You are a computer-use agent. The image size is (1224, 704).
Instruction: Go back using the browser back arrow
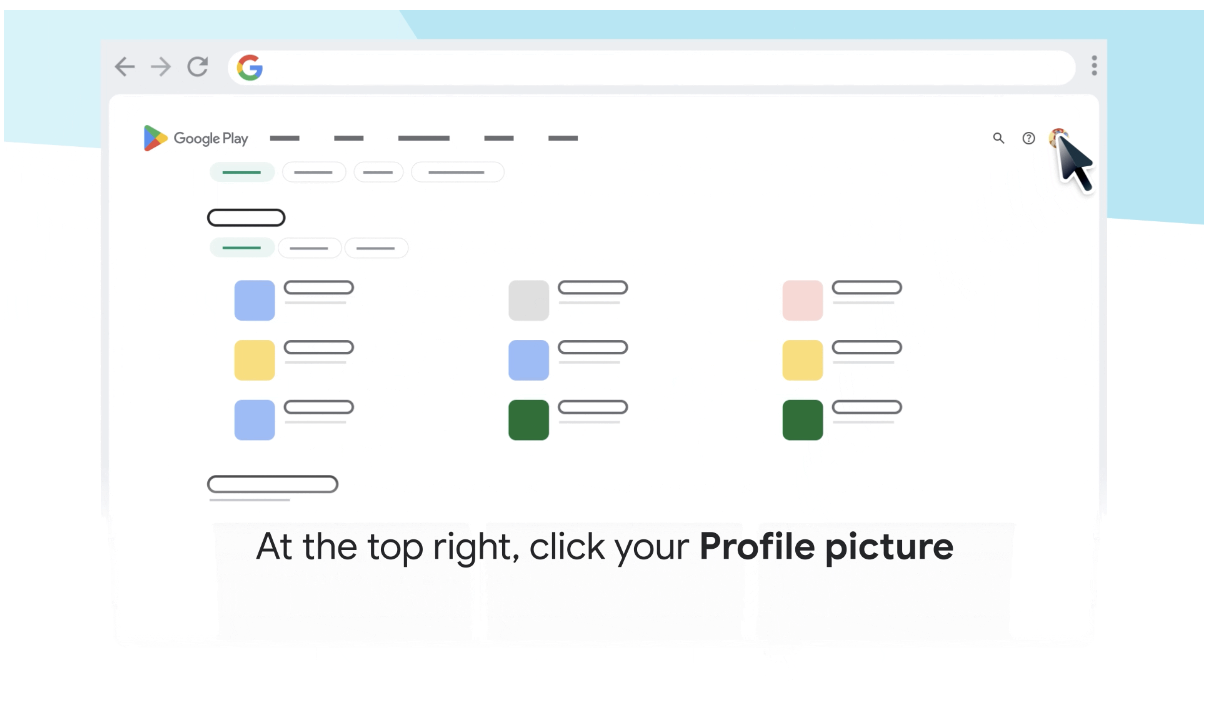coord(124,67)
